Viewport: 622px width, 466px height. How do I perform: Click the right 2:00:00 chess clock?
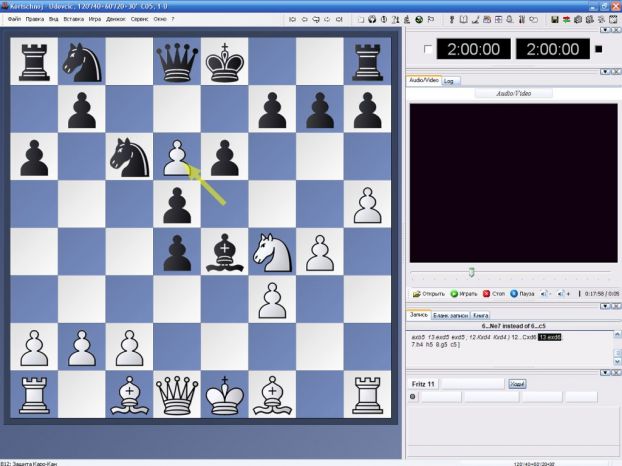tap(553, 50)
